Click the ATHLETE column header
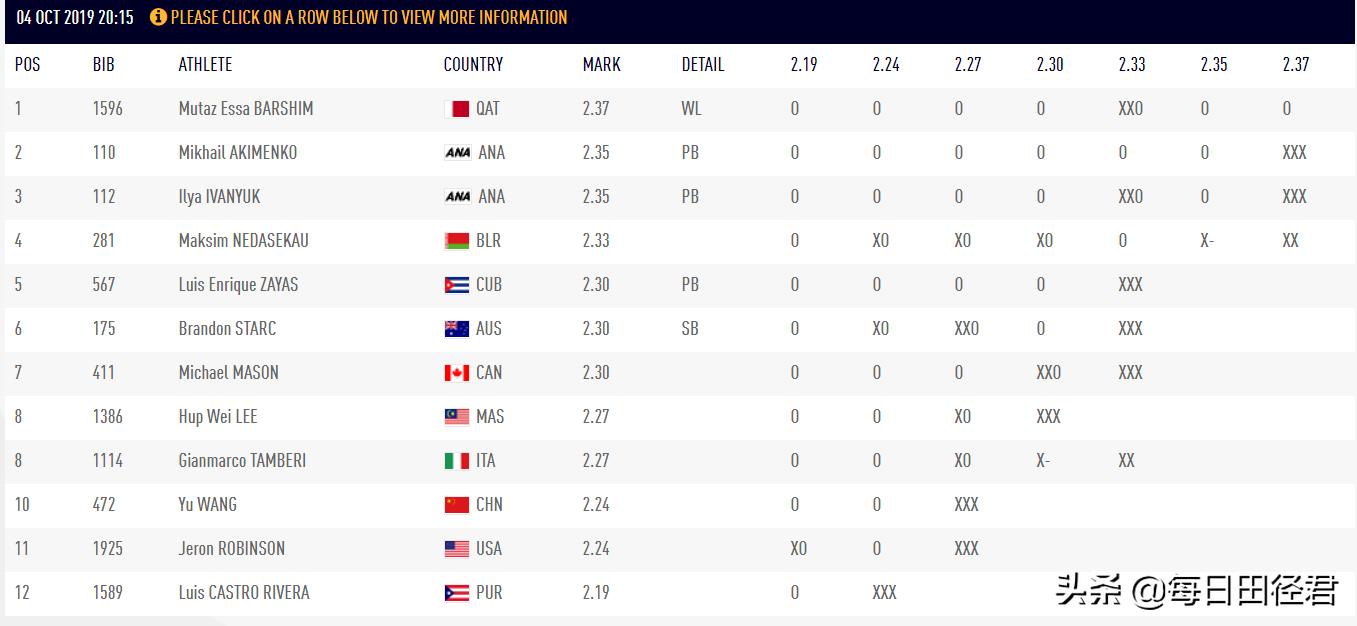 (x=205, y=64)
